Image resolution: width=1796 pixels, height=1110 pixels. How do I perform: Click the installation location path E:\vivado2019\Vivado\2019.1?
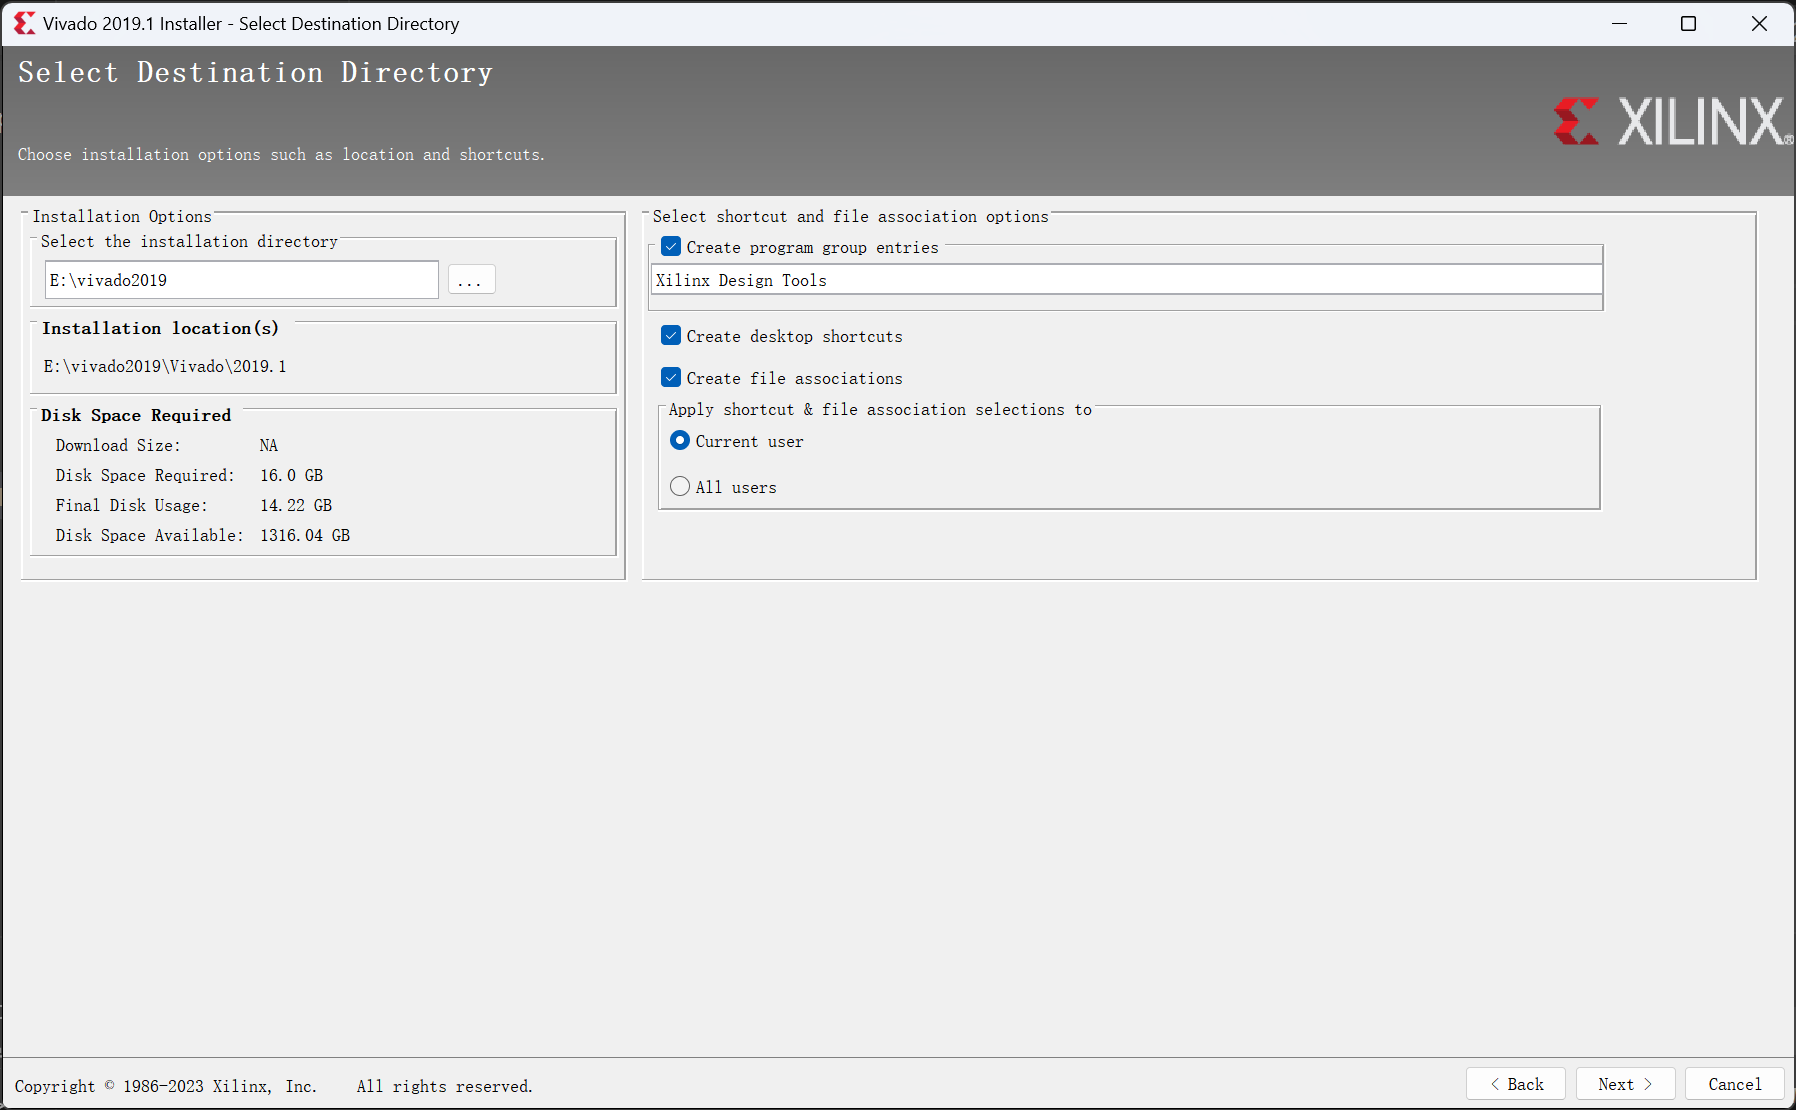165,367
